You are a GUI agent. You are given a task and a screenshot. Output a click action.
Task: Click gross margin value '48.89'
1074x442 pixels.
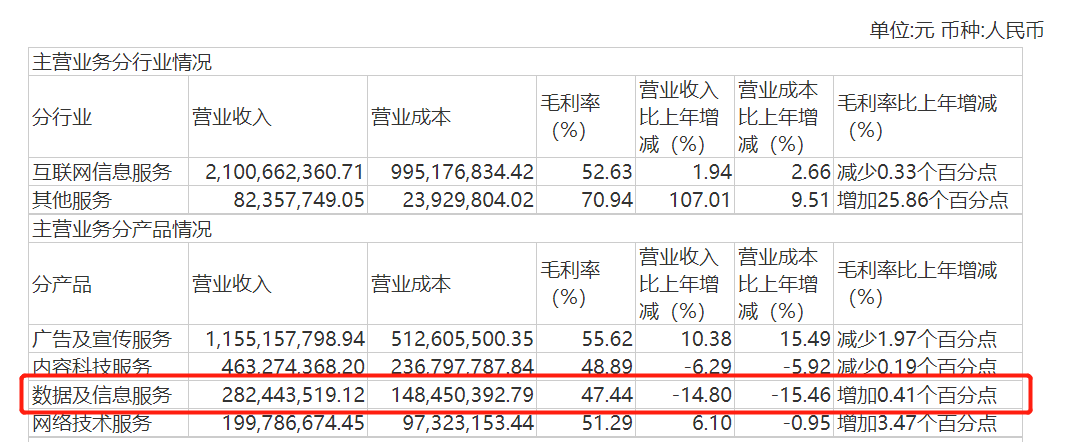click(605, 367)
